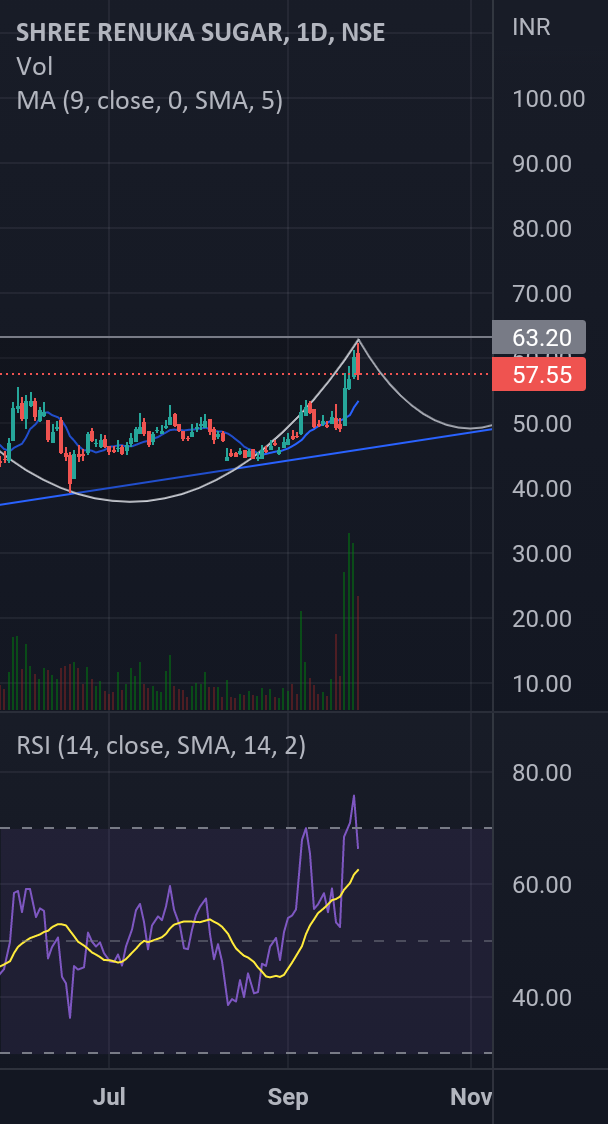Image resolution: width=608 pixels, height=1124 pixels.
Task: Click the 30.00 price axis value
Action: [542, 553]
